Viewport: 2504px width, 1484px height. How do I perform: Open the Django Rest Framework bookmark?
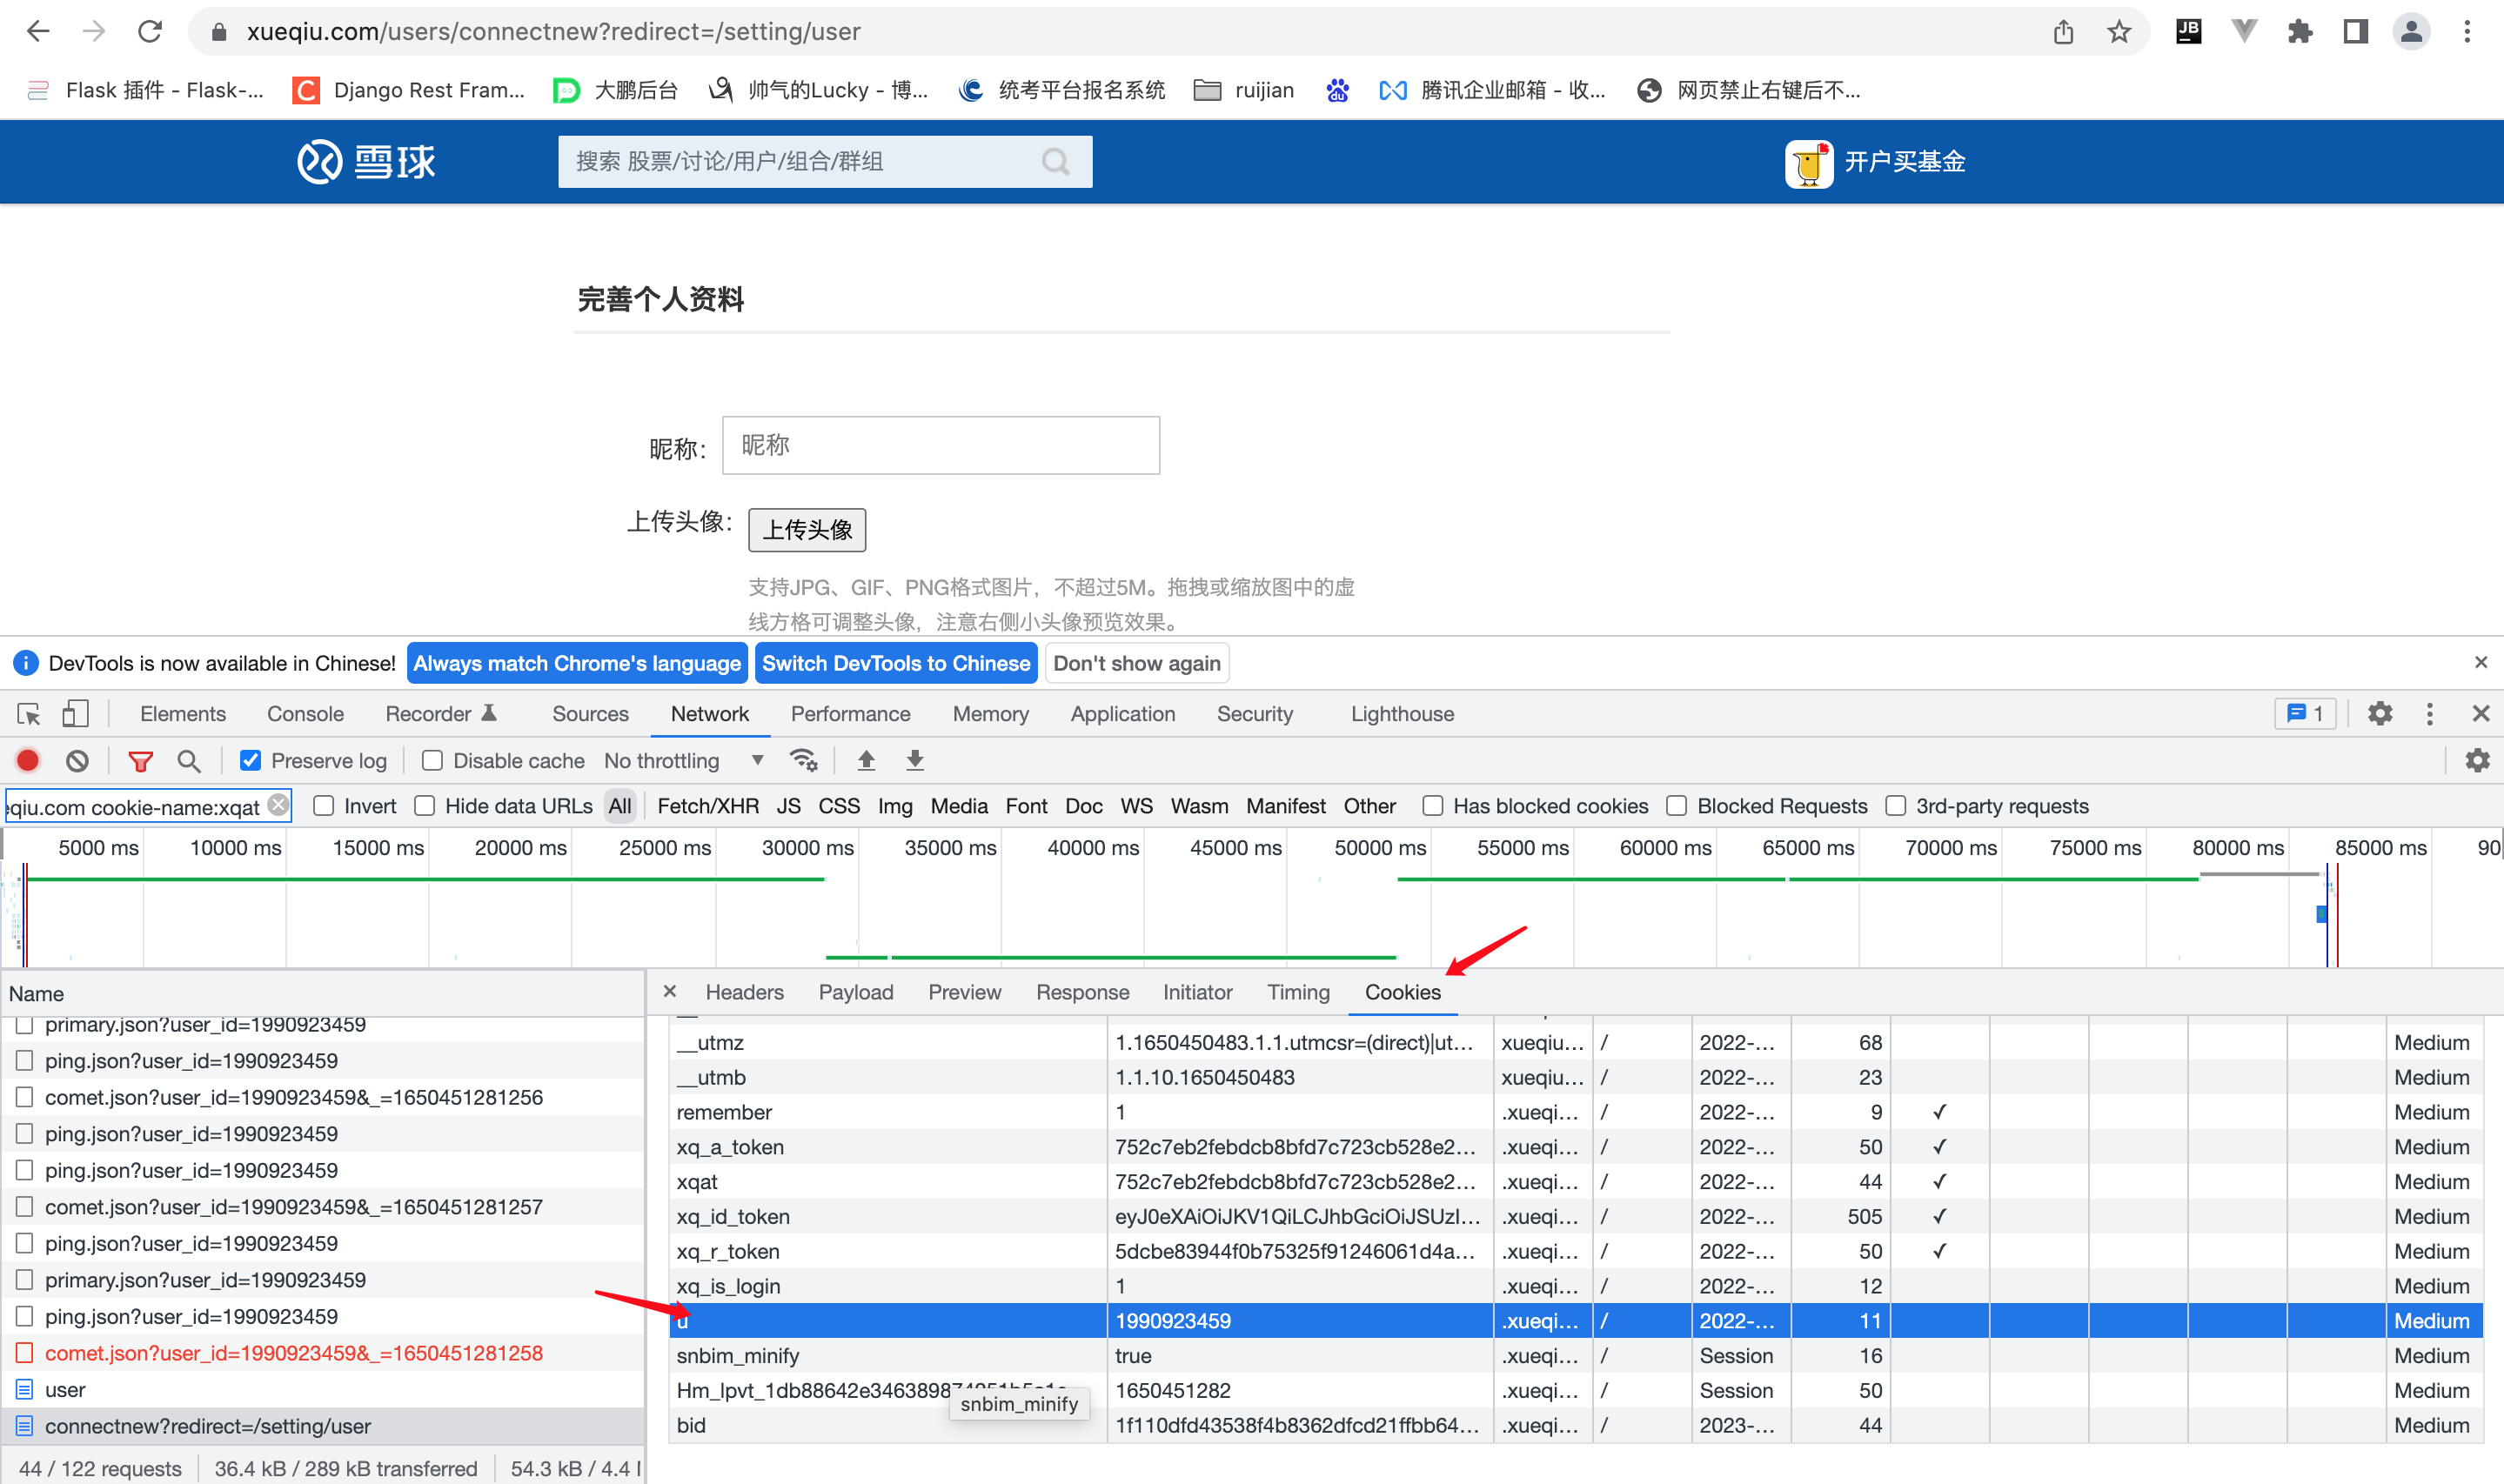tap(409, 90)
